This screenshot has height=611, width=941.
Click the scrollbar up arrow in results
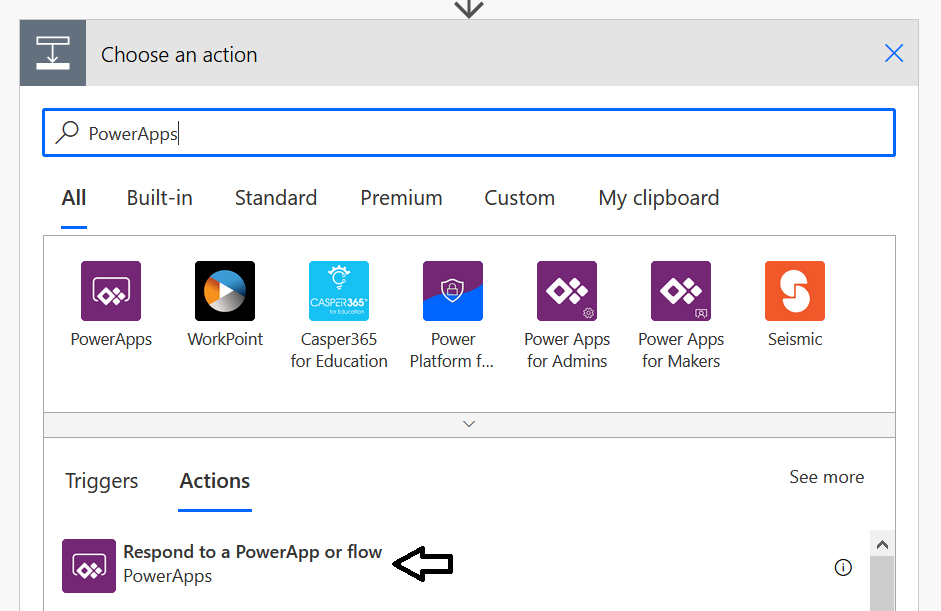881,543
